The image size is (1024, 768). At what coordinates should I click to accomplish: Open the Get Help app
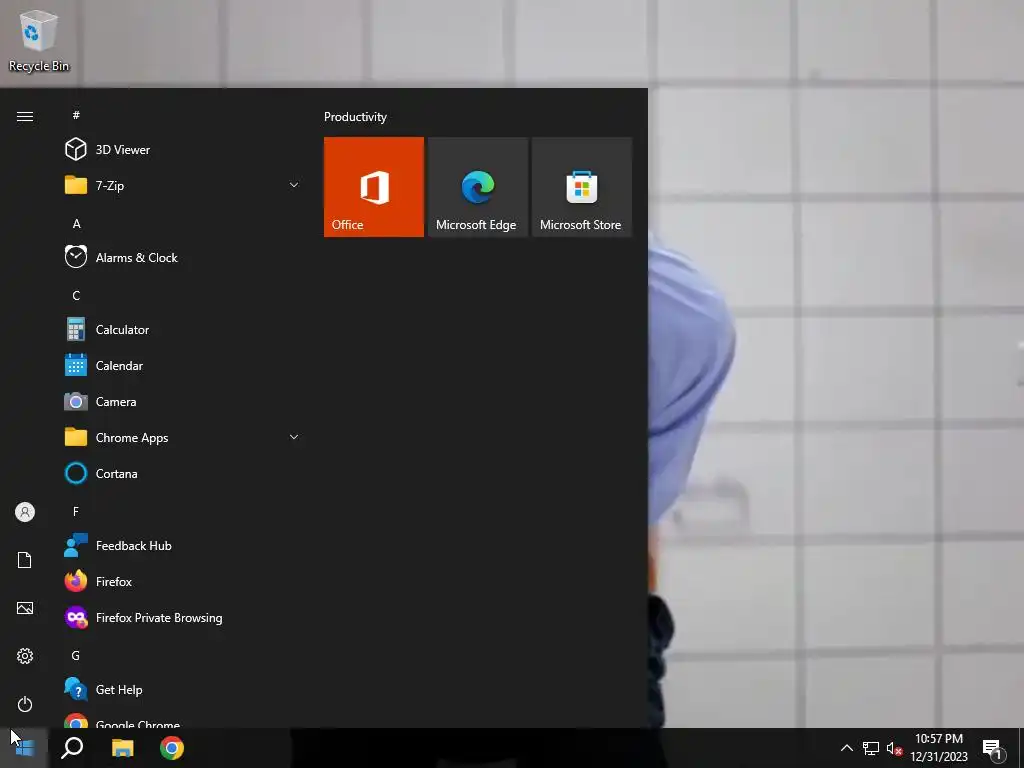(182, 690)
